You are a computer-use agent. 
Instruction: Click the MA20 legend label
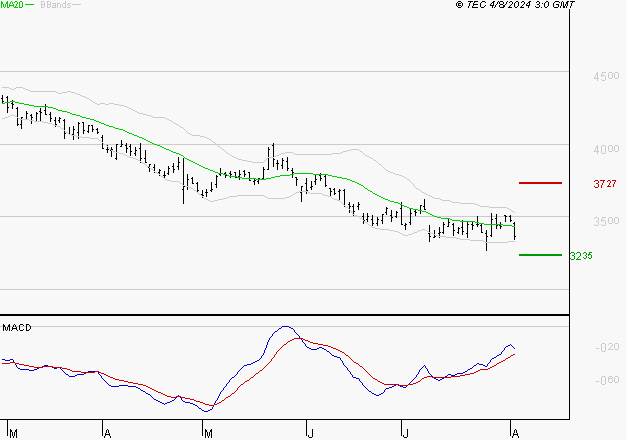[x=12, y=5]
